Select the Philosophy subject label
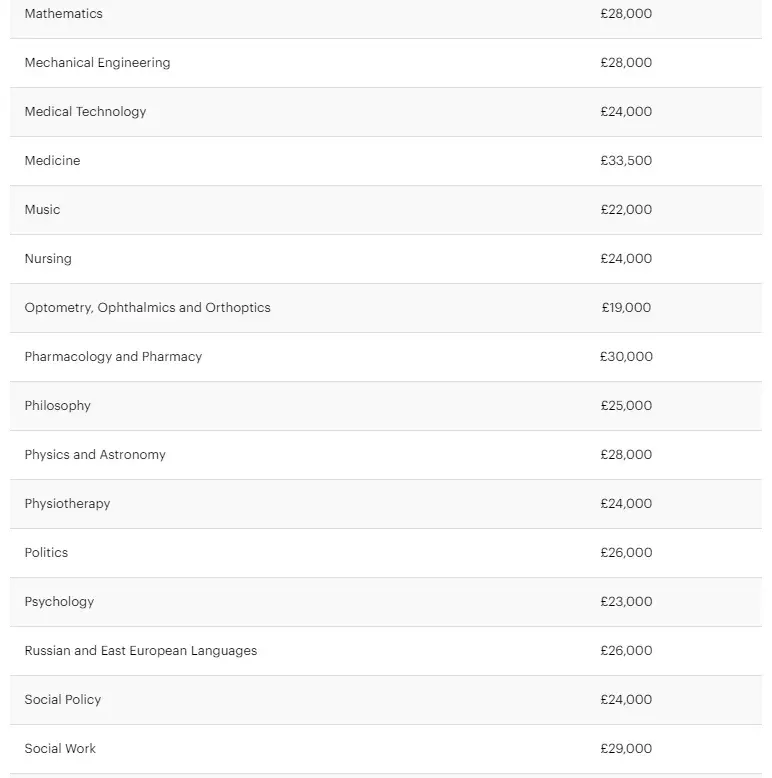 point(58,406)
